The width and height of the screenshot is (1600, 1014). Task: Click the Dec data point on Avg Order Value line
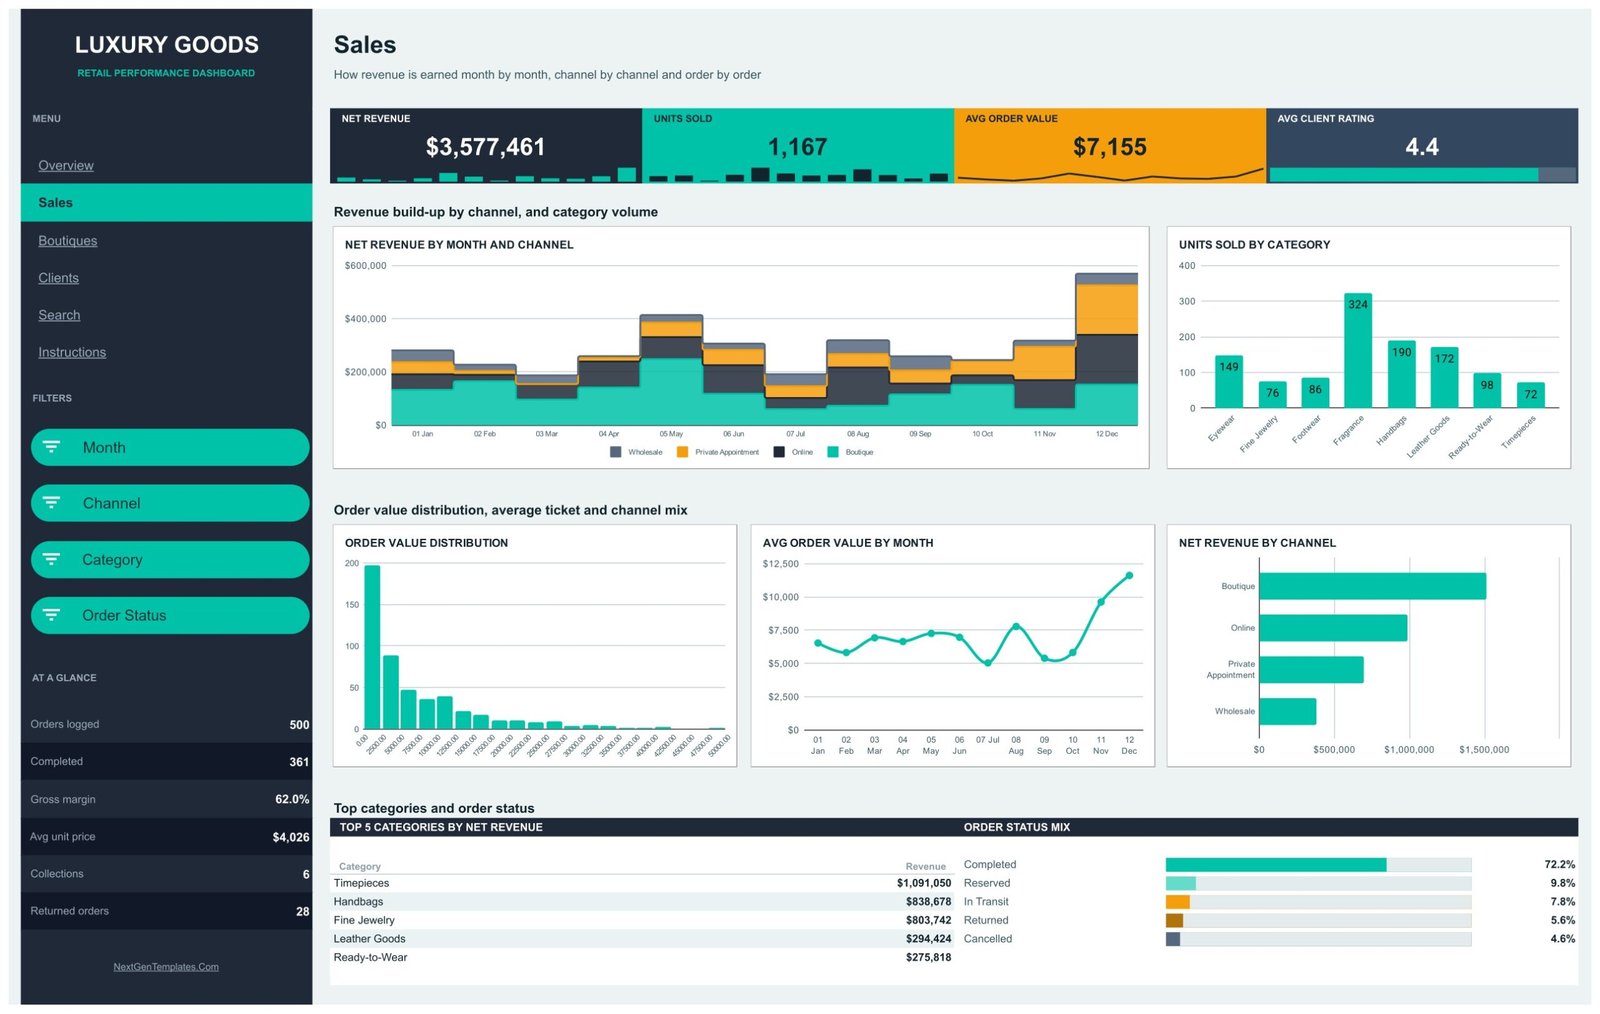tap(1129, 575)
